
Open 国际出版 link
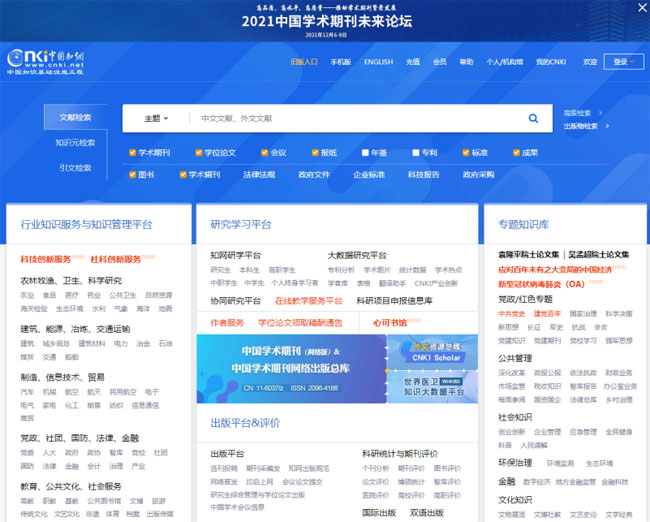click(x=379, y=513)
